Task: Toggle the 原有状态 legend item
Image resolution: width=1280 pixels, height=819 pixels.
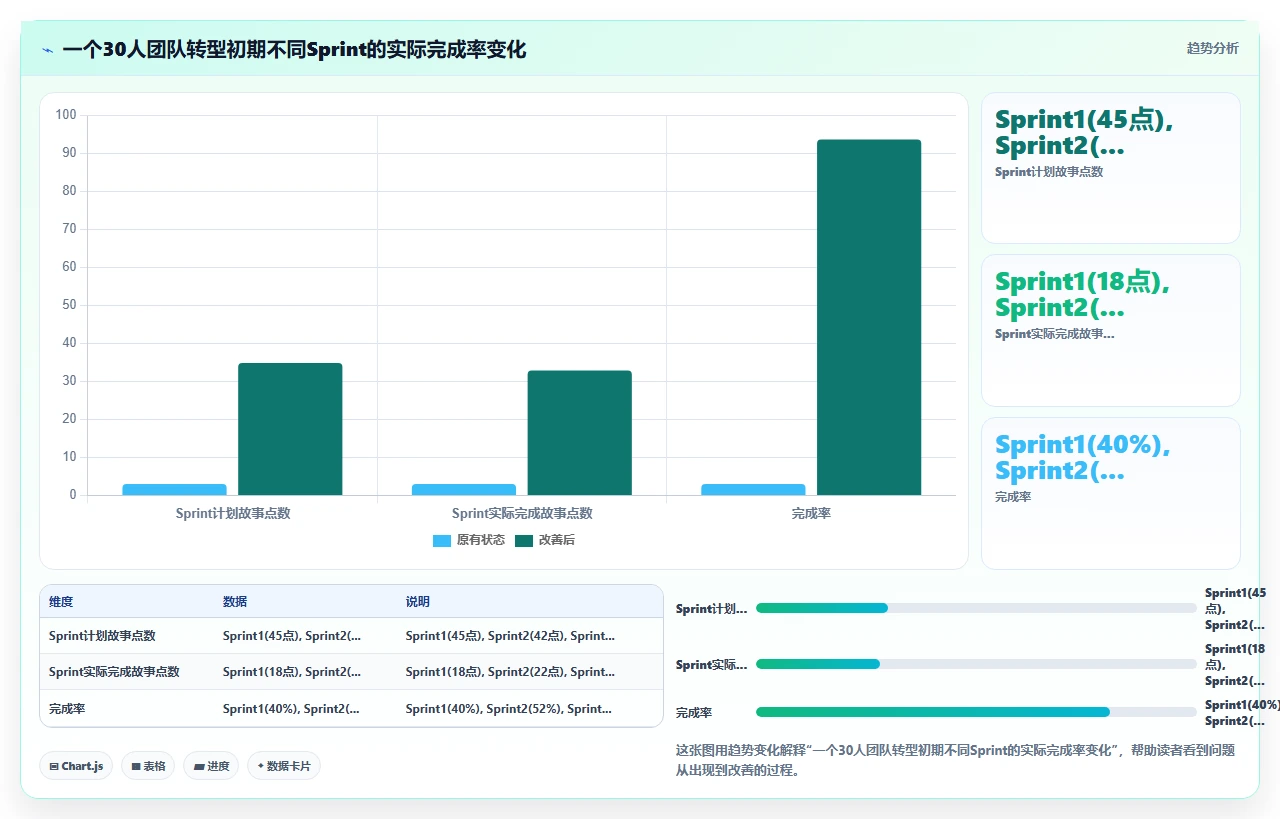Action: pyautogui.click(x=468, y=540)
